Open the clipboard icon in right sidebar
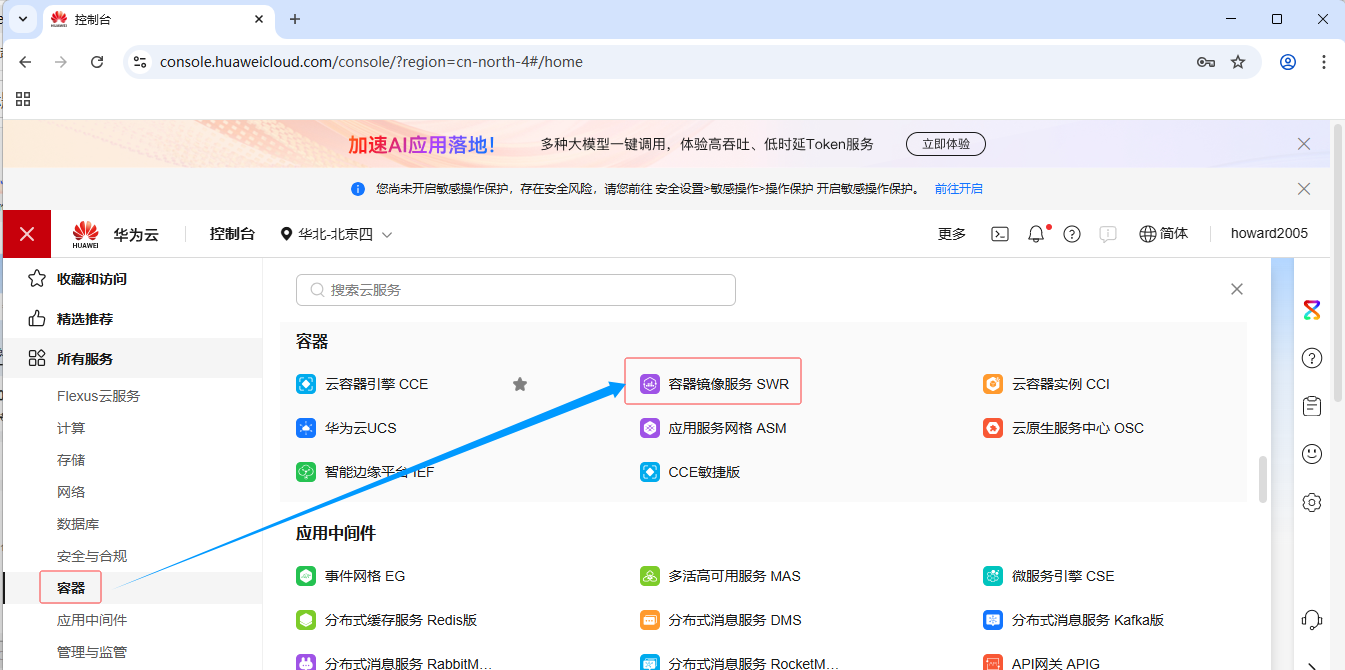The image size is (1345, 670). (x=1312, y=406)
